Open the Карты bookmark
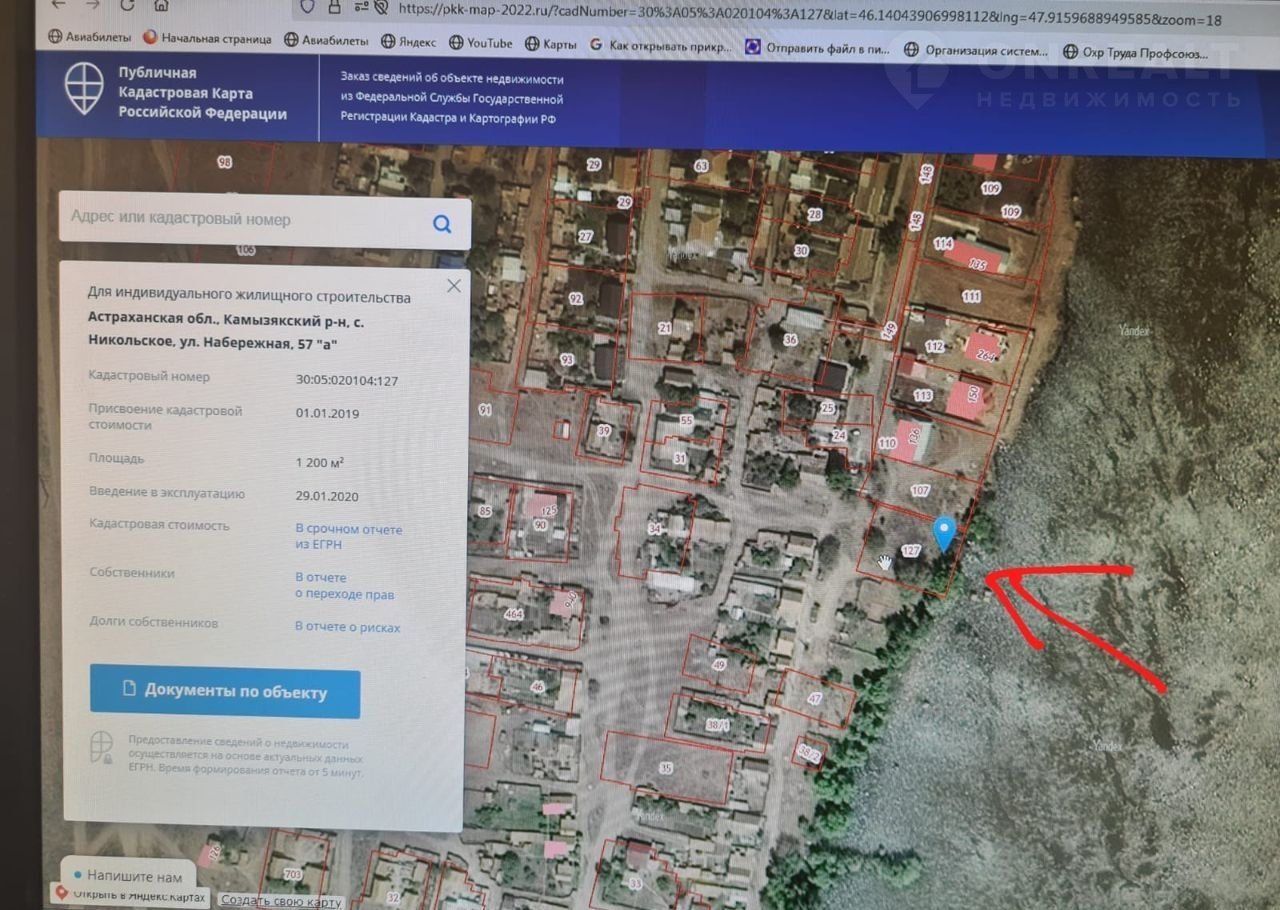Screen dimensions: 1280x910 tap(550, 44)
